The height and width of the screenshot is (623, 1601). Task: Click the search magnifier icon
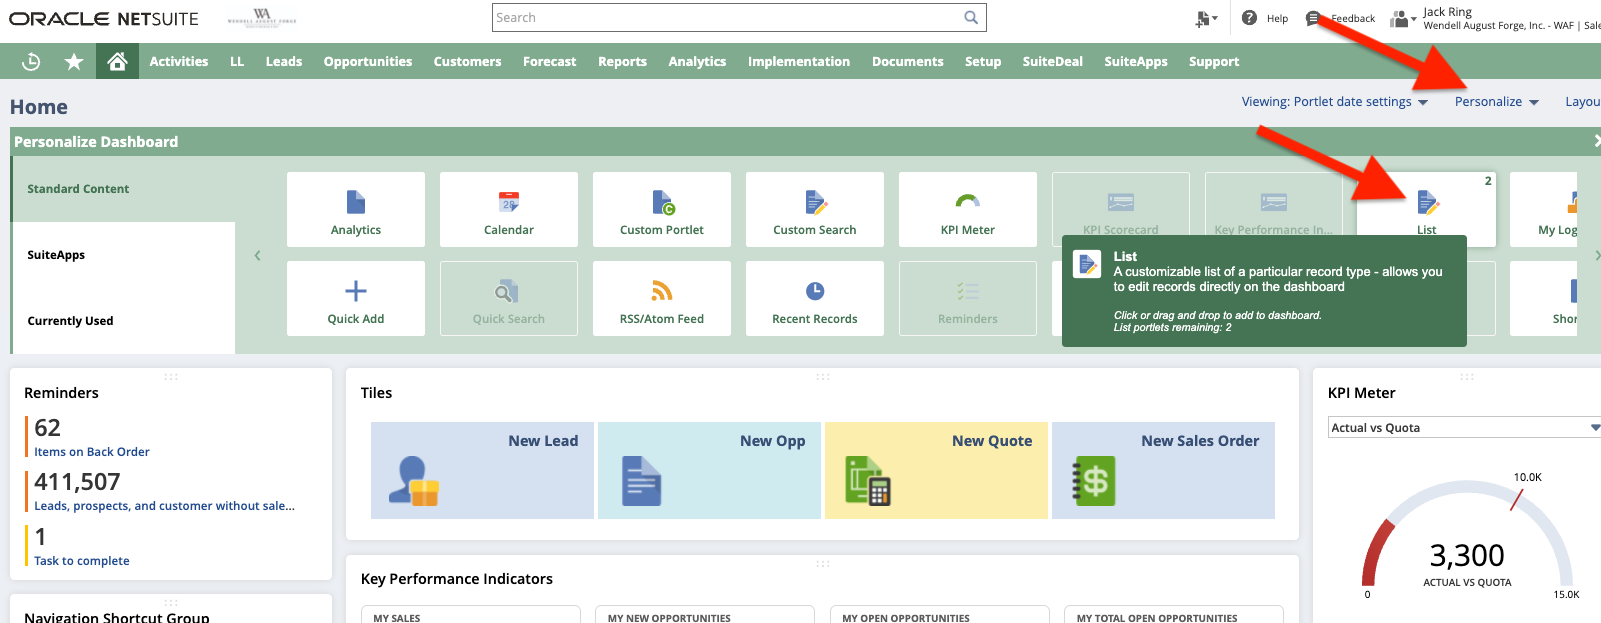(970, 17)
